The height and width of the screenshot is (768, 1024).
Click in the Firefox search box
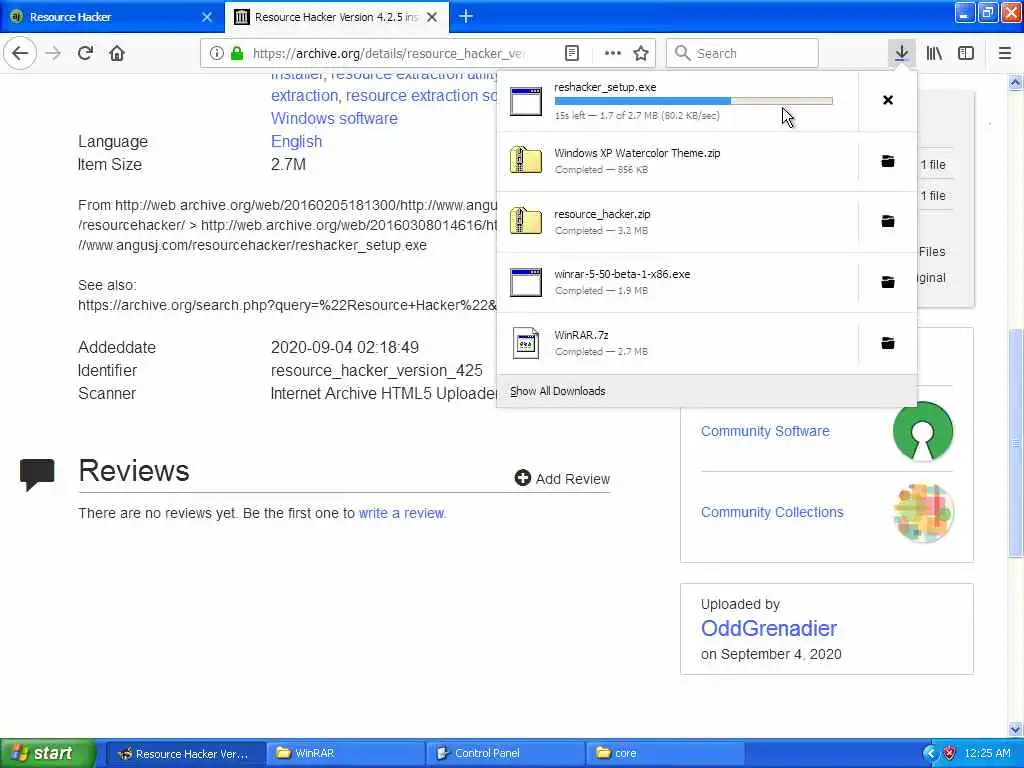click(743, 54)
